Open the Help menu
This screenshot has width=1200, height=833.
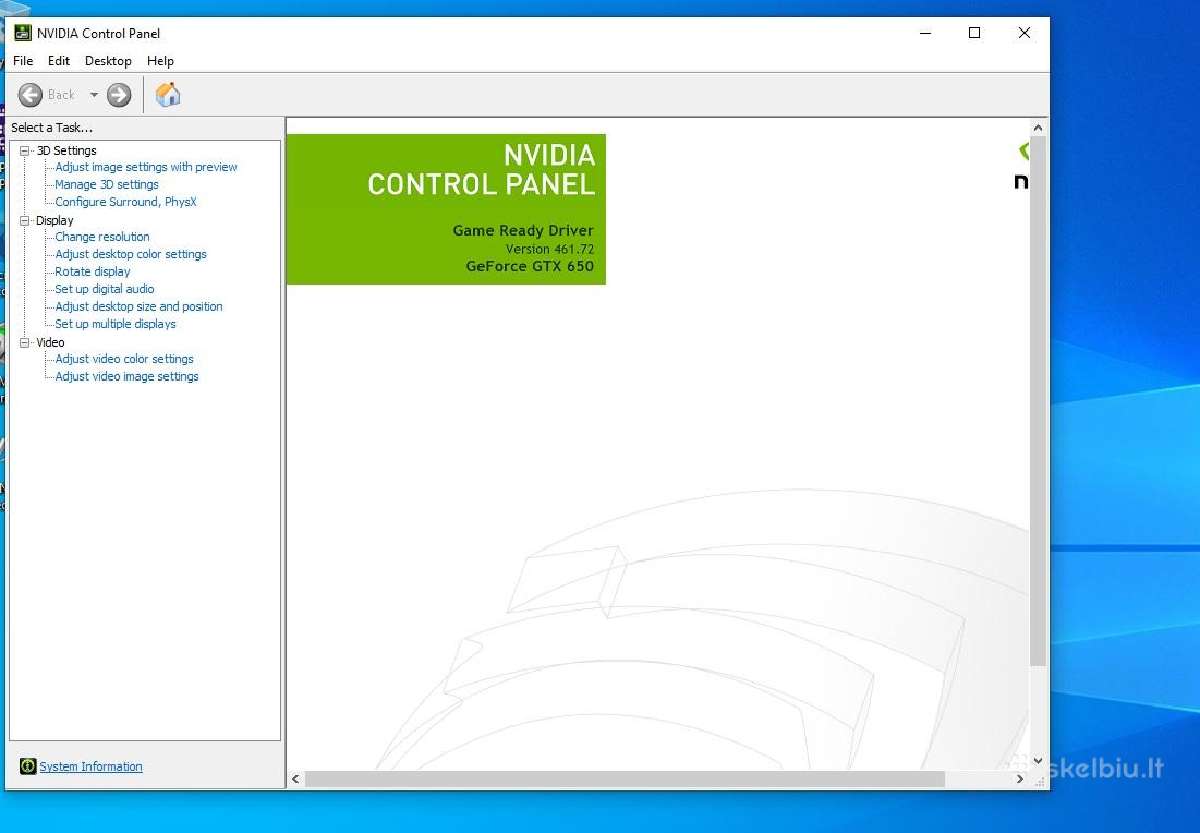160,61
